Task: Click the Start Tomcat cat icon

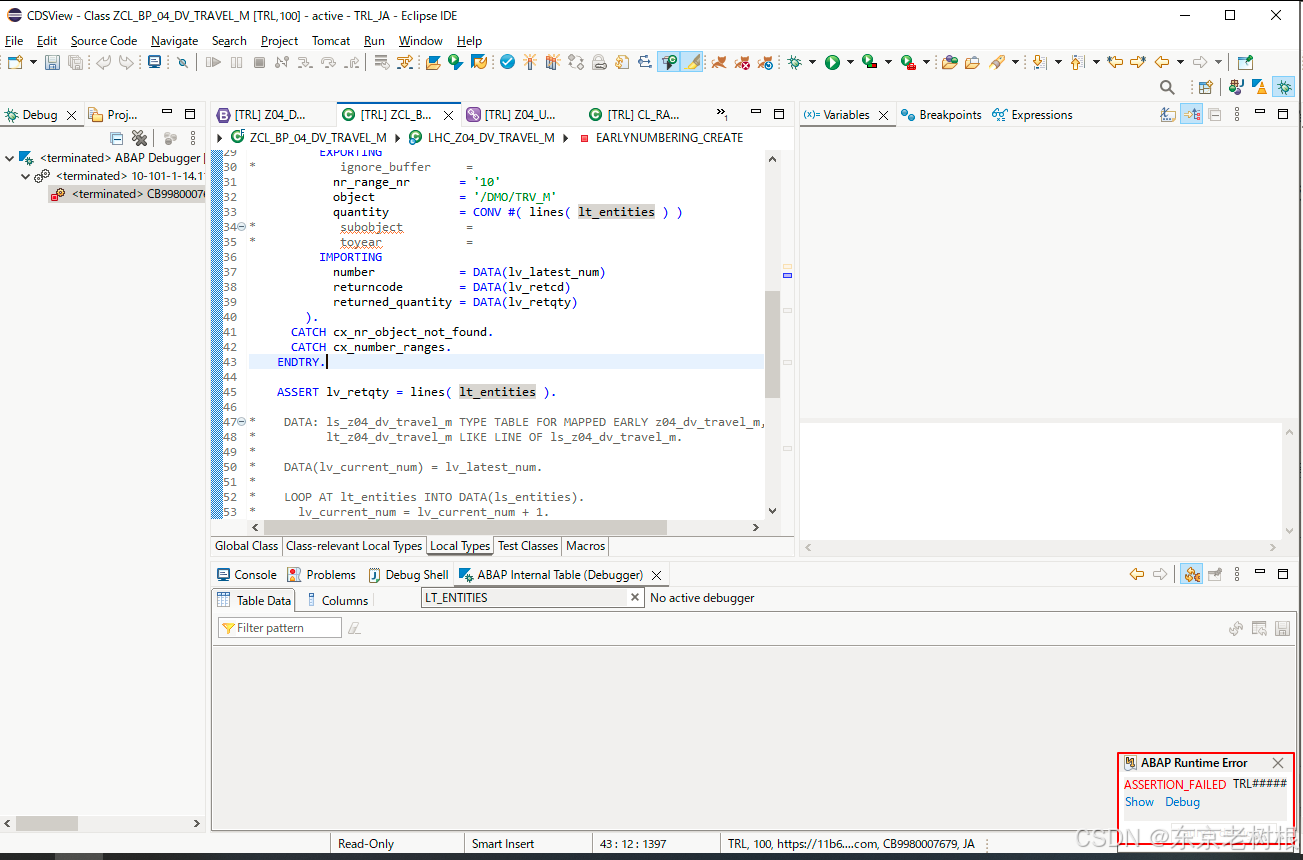Action: click(x=719, y=62)
